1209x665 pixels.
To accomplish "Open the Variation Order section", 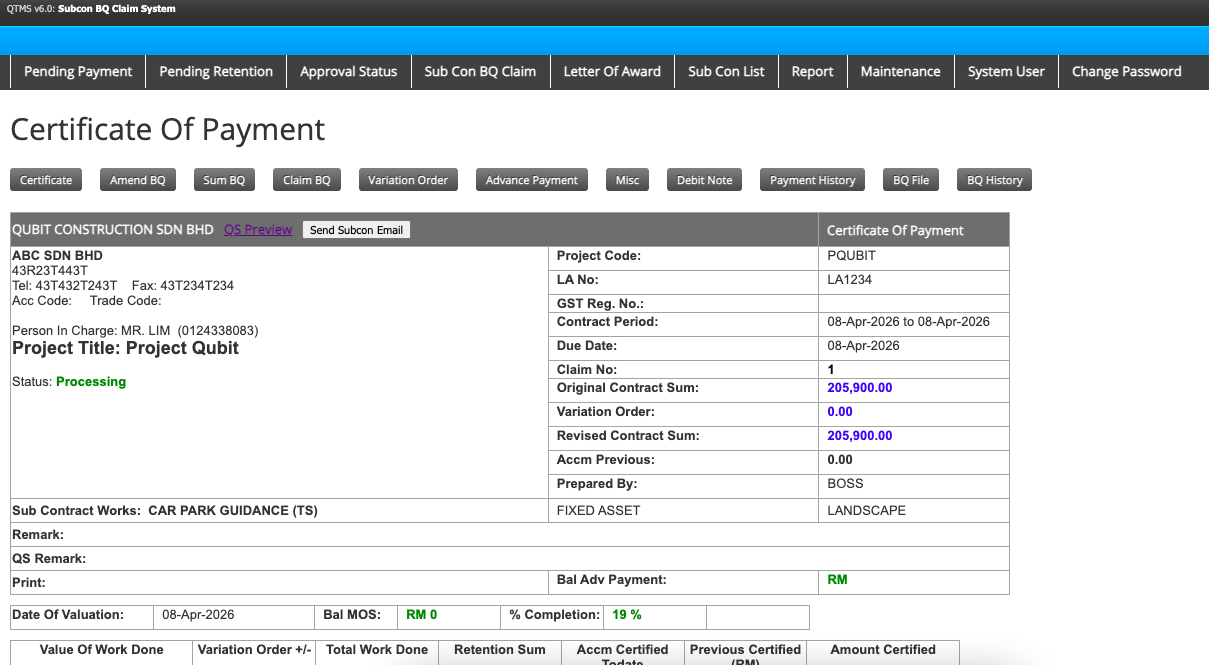I will [x=408, y=180].
